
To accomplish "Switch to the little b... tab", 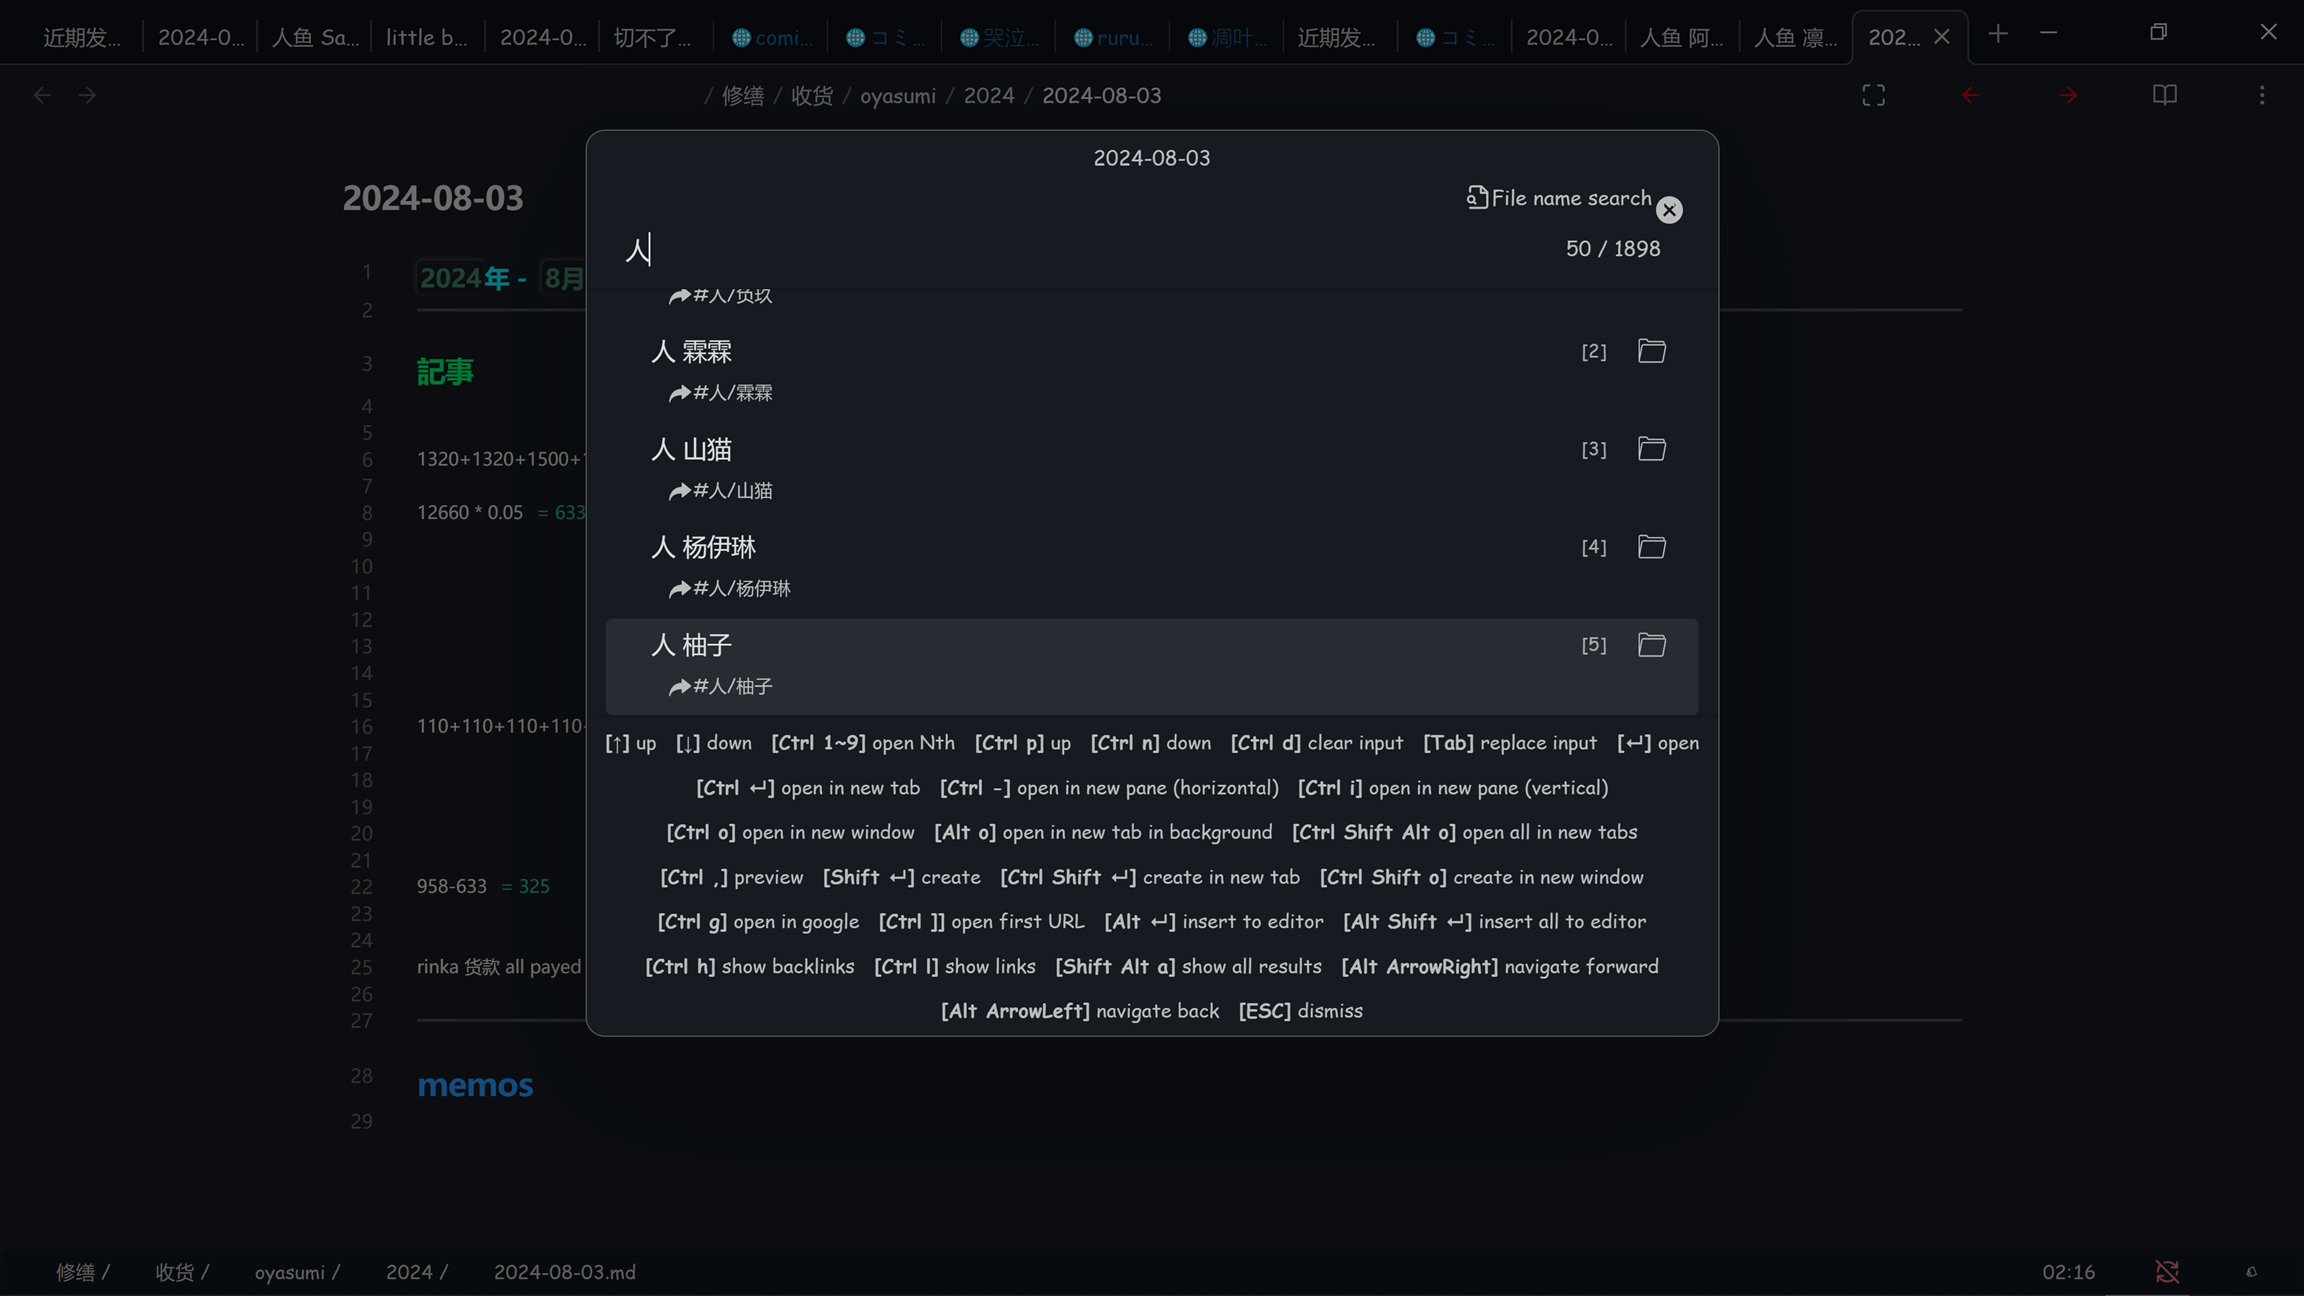I will point(427,37).
